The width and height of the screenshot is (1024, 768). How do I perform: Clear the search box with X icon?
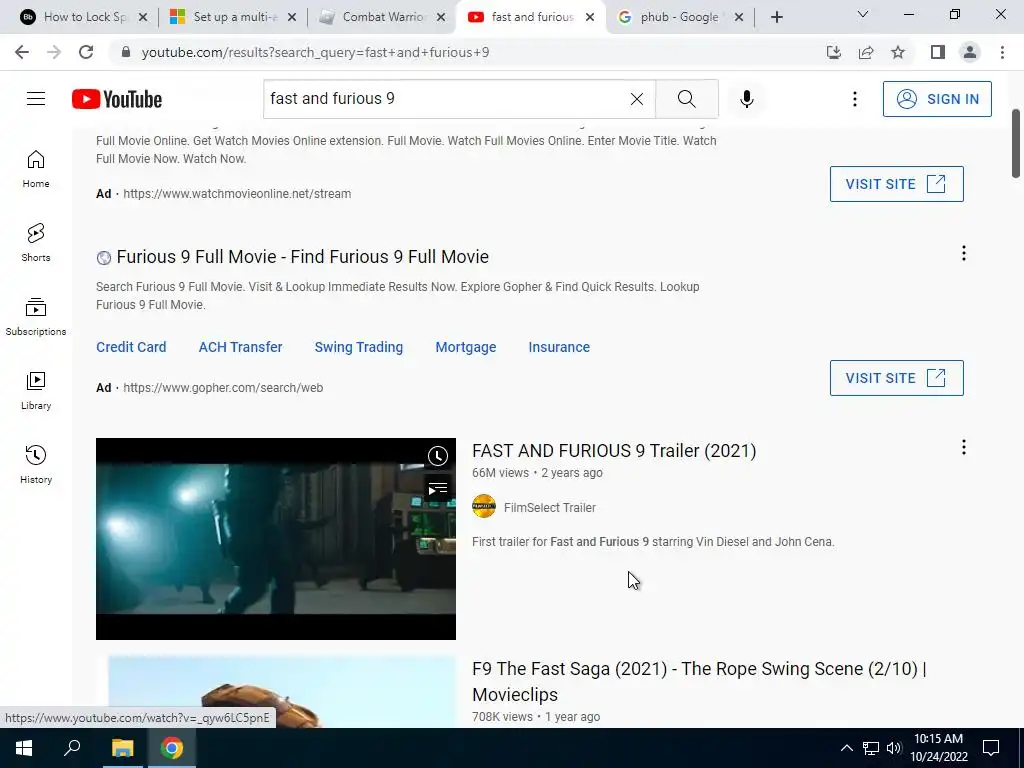(637, 99)
